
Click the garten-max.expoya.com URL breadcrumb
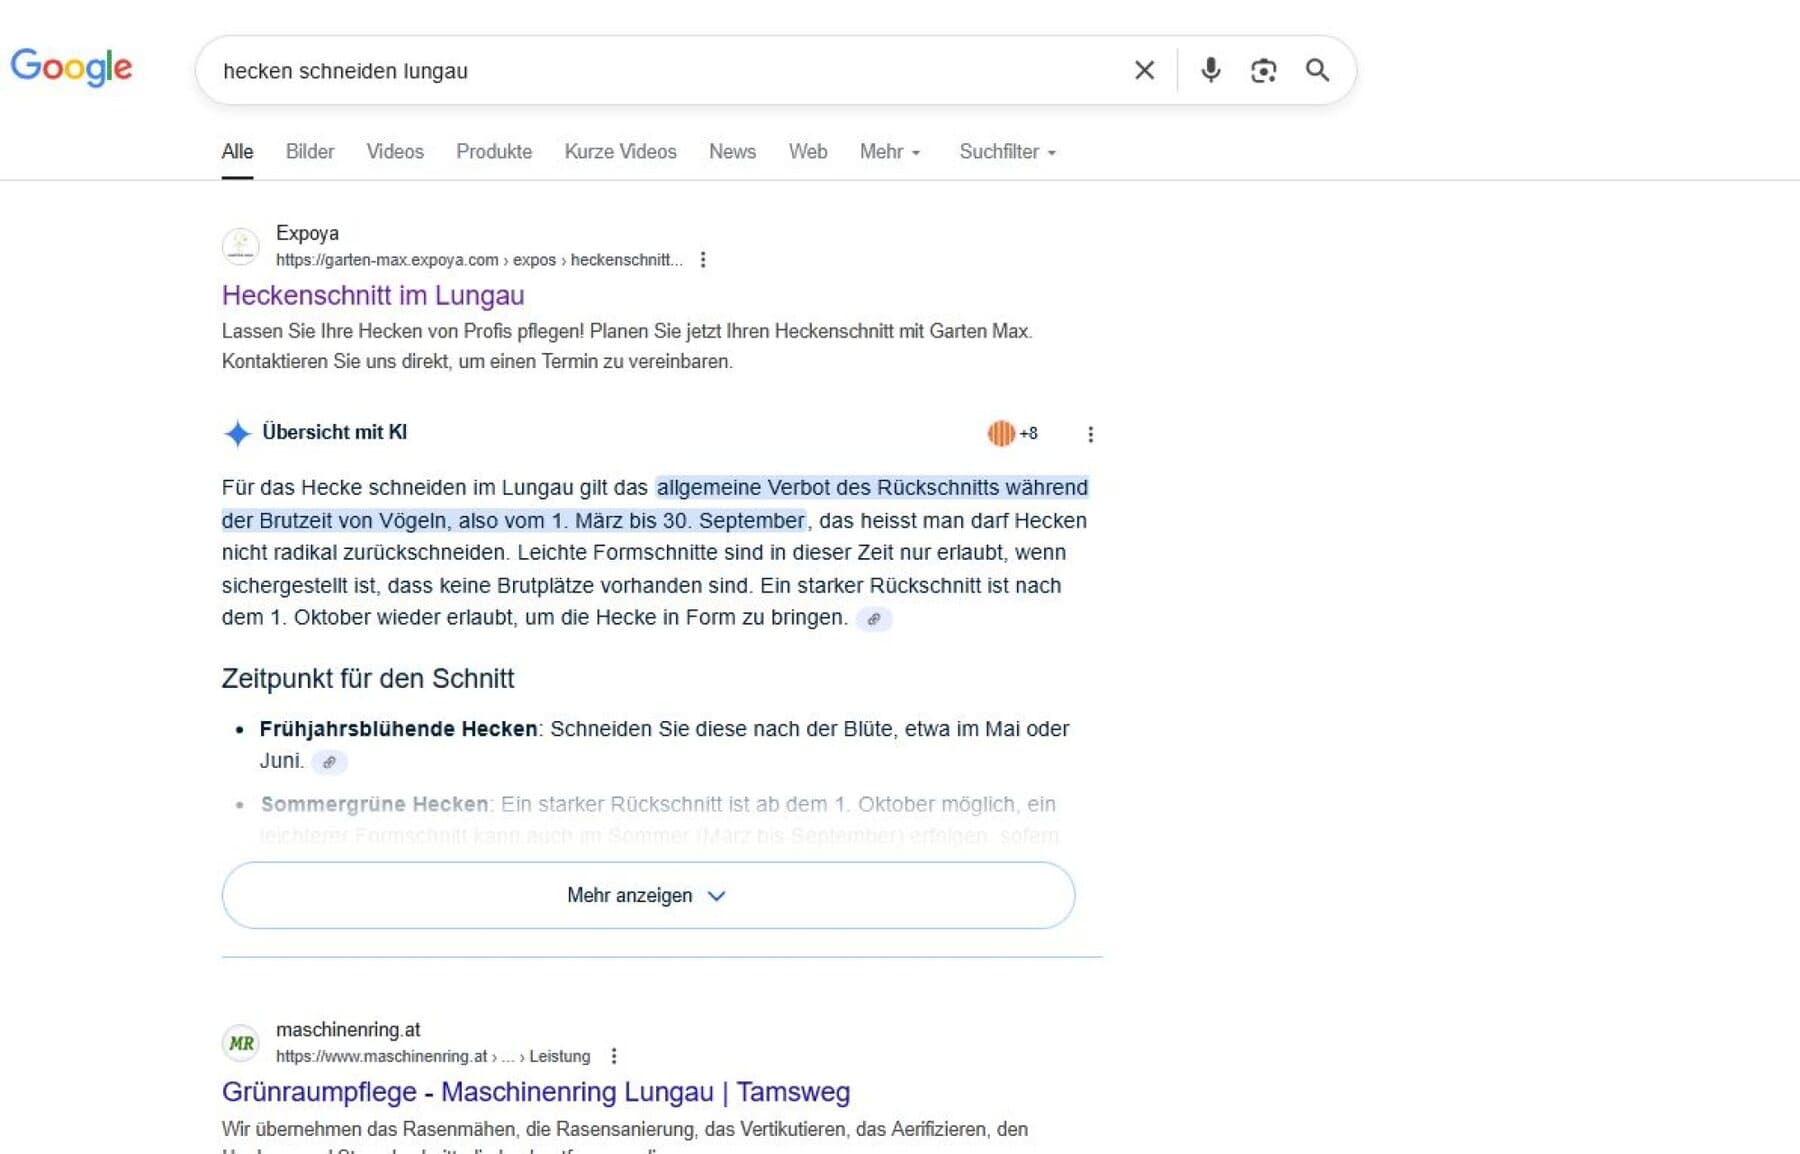click(479, 260)
